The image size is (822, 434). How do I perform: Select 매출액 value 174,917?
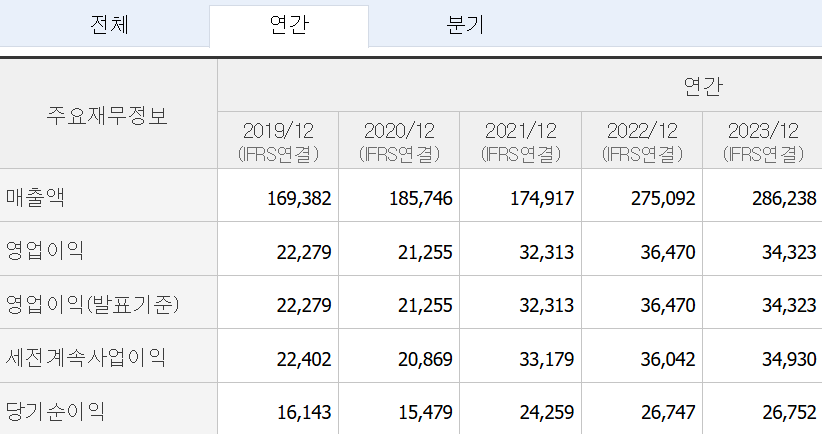(542, 199)
